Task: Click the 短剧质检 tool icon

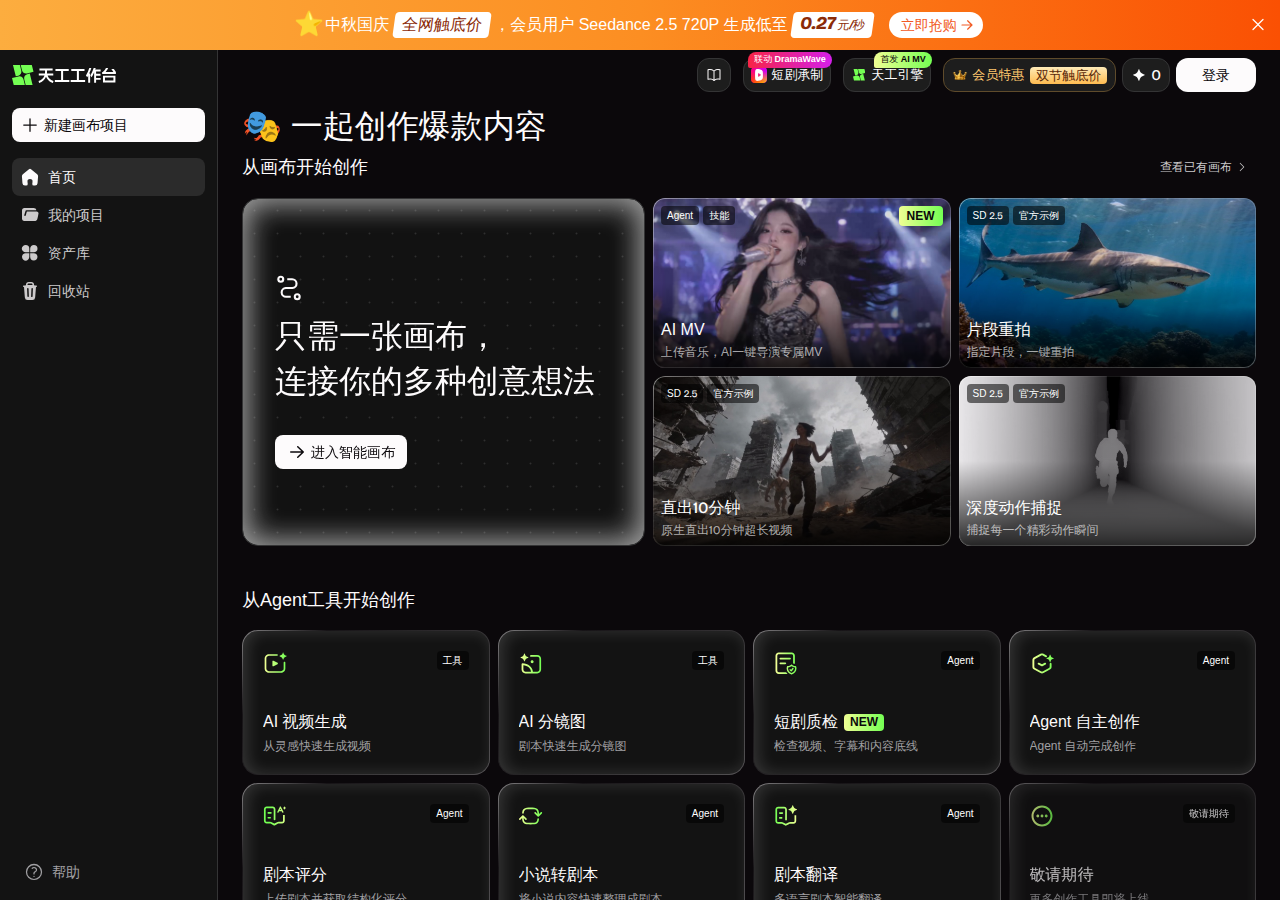Action: pyautogui.click(x=786, y=663)
